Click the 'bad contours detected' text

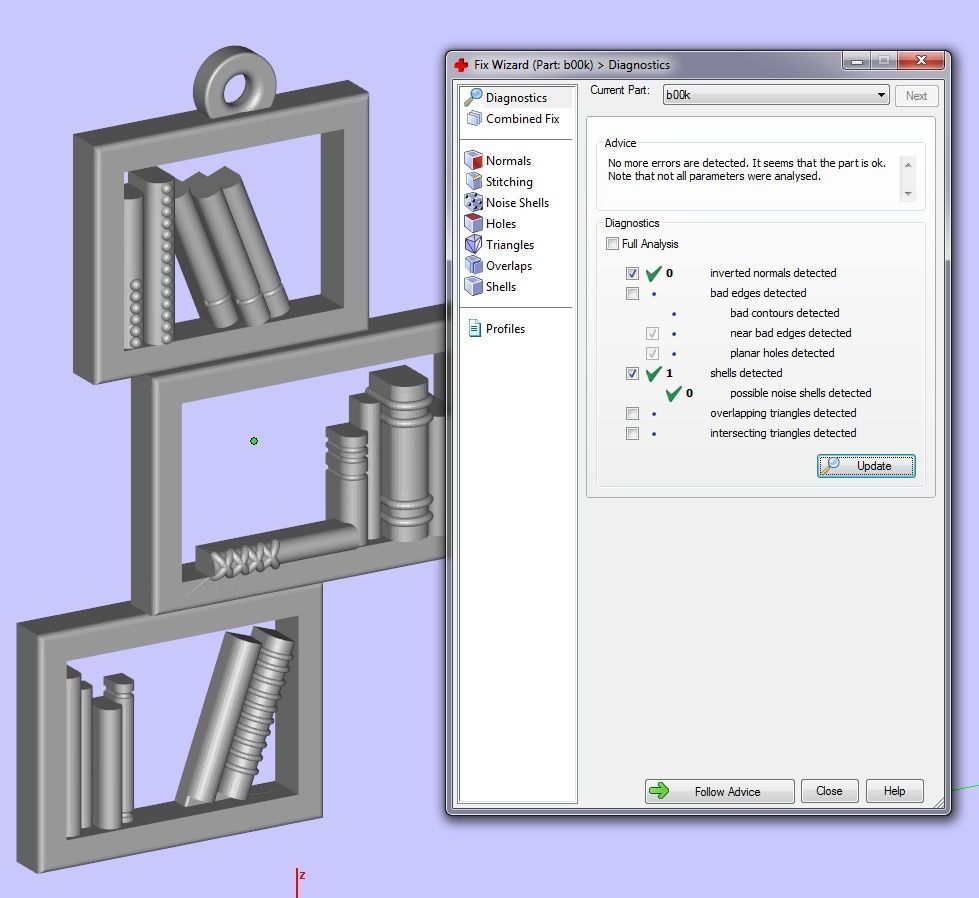click(784, 313)
